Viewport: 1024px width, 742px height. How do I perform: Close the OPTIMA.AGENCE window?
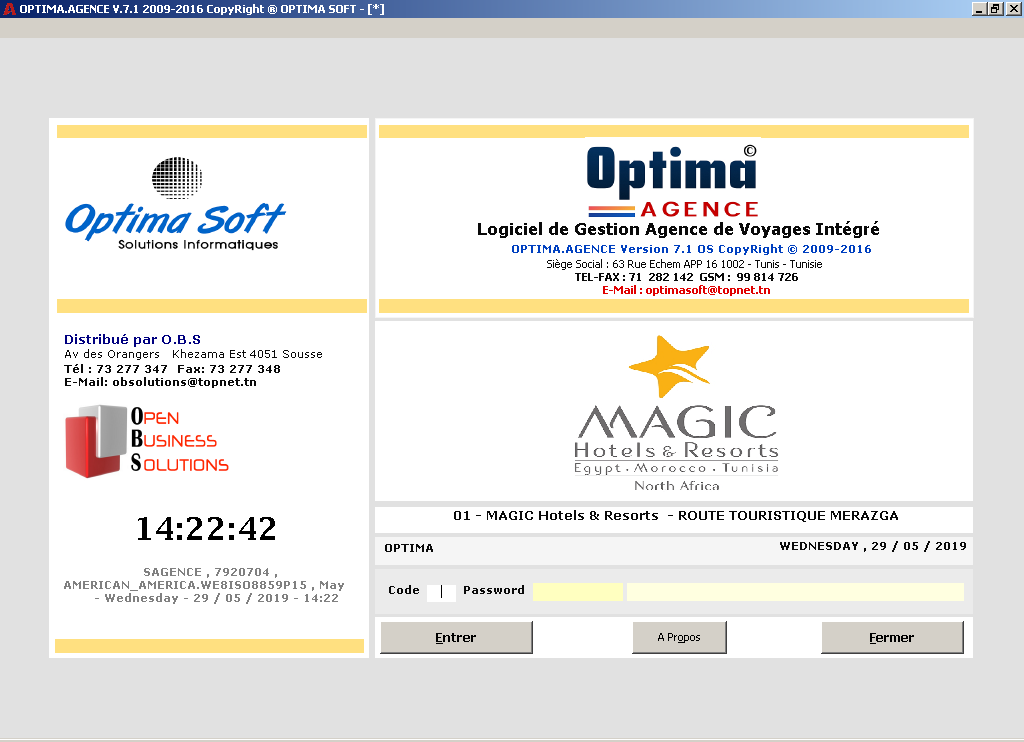[1012, 8]
